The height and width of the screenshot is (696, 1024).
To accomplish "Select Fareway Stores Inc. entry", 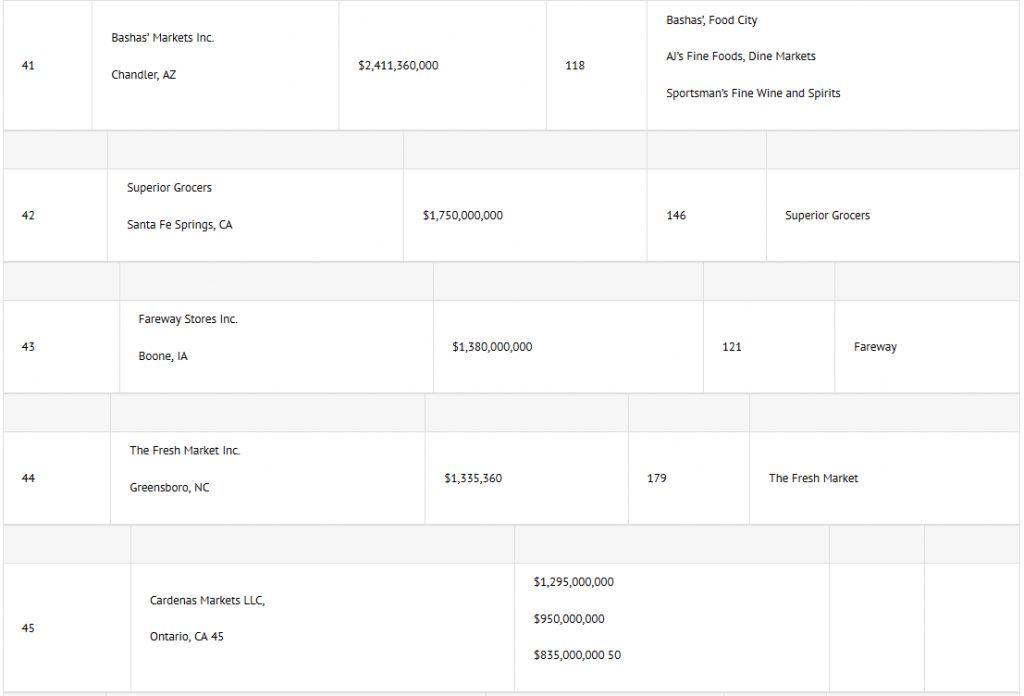I will [x=188, y=320].
